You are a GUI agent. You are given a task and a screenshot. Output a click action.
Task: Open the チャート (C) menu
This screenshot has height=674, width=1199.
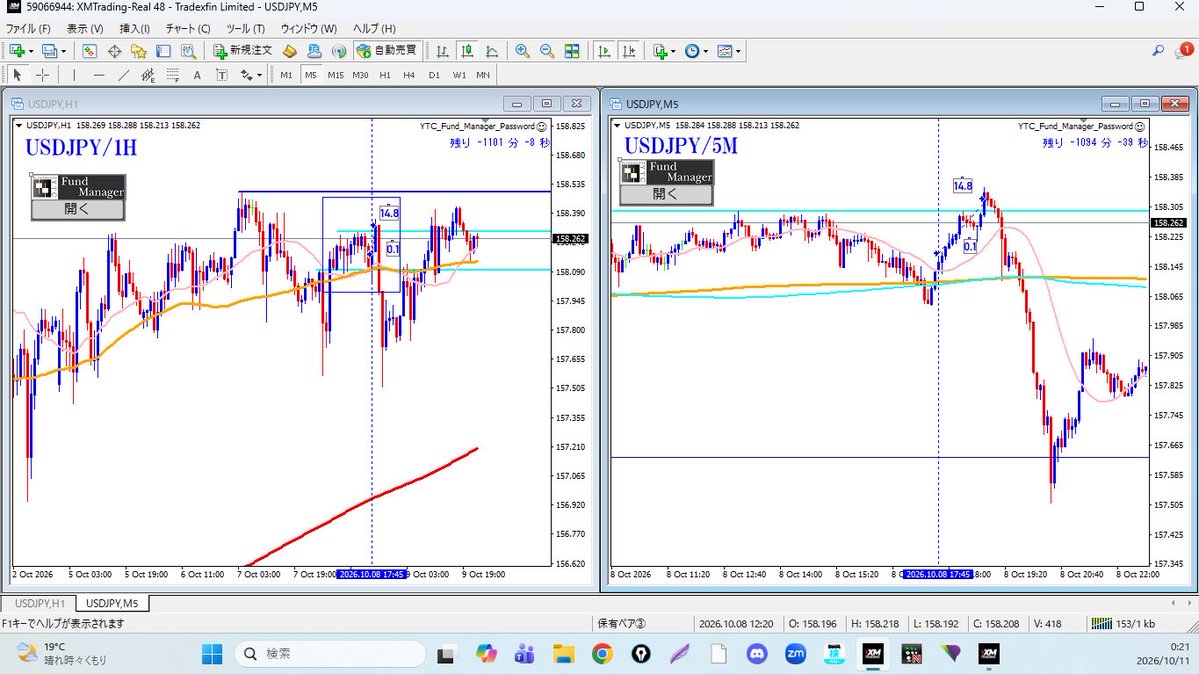click(x=188, y=28)
